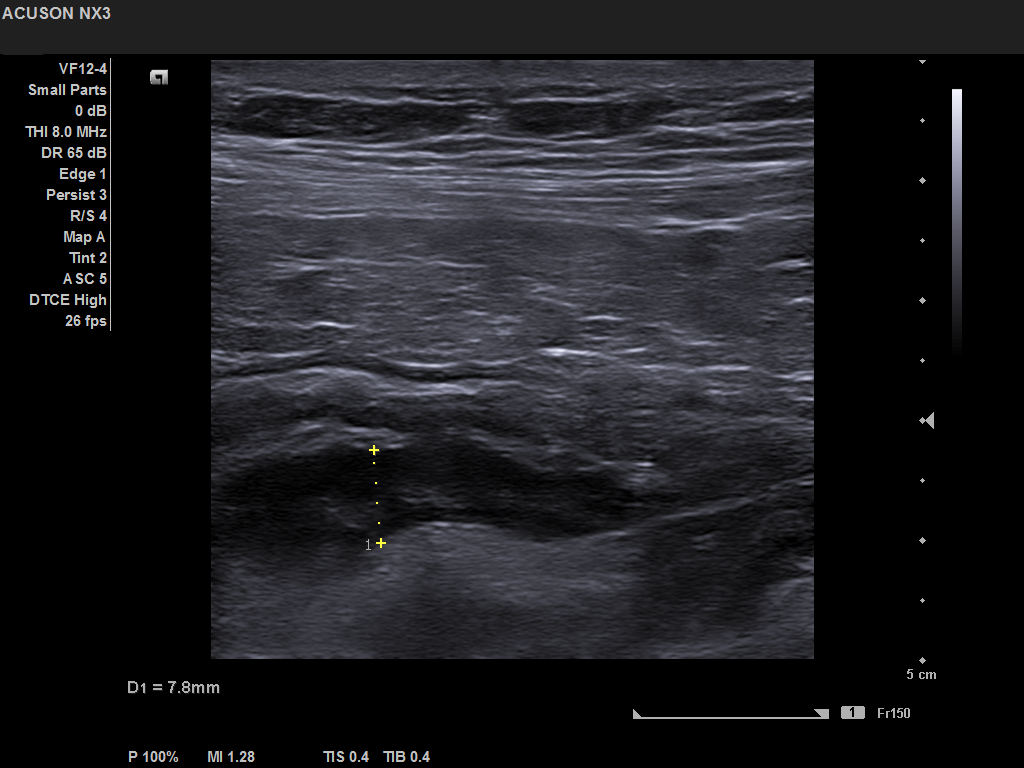The image size is (1024, 768).
Task: Click the cine bar right end marker
Action: (822, 714)
